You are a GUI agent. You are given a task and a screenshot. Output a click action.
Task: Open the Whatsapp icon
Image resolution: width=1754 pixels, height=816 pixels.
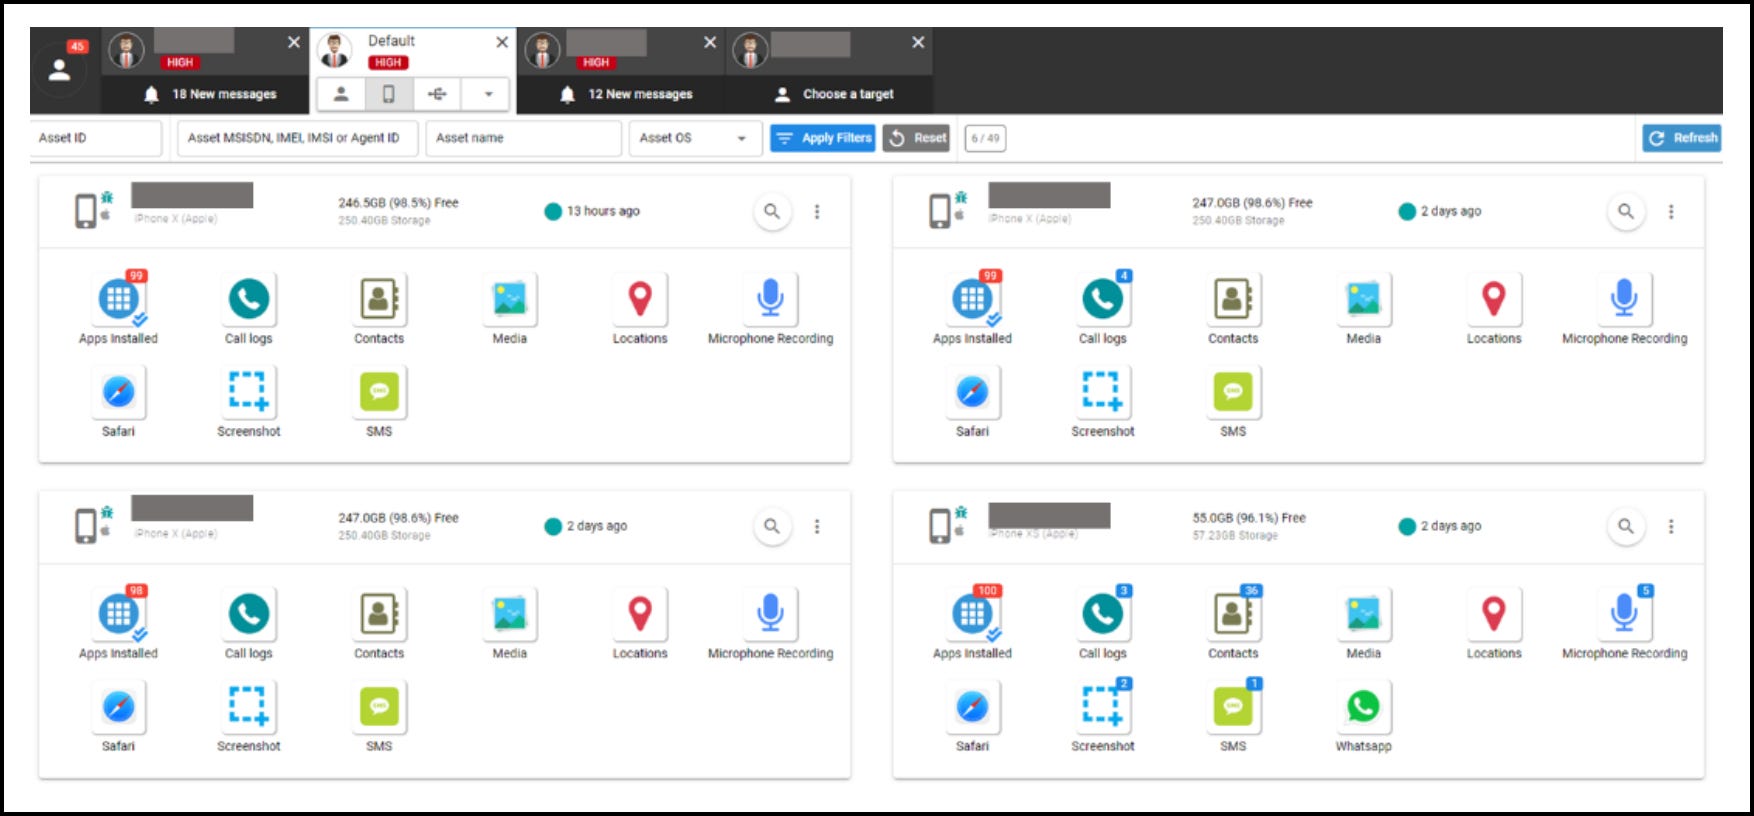(x=1363, y=707)
